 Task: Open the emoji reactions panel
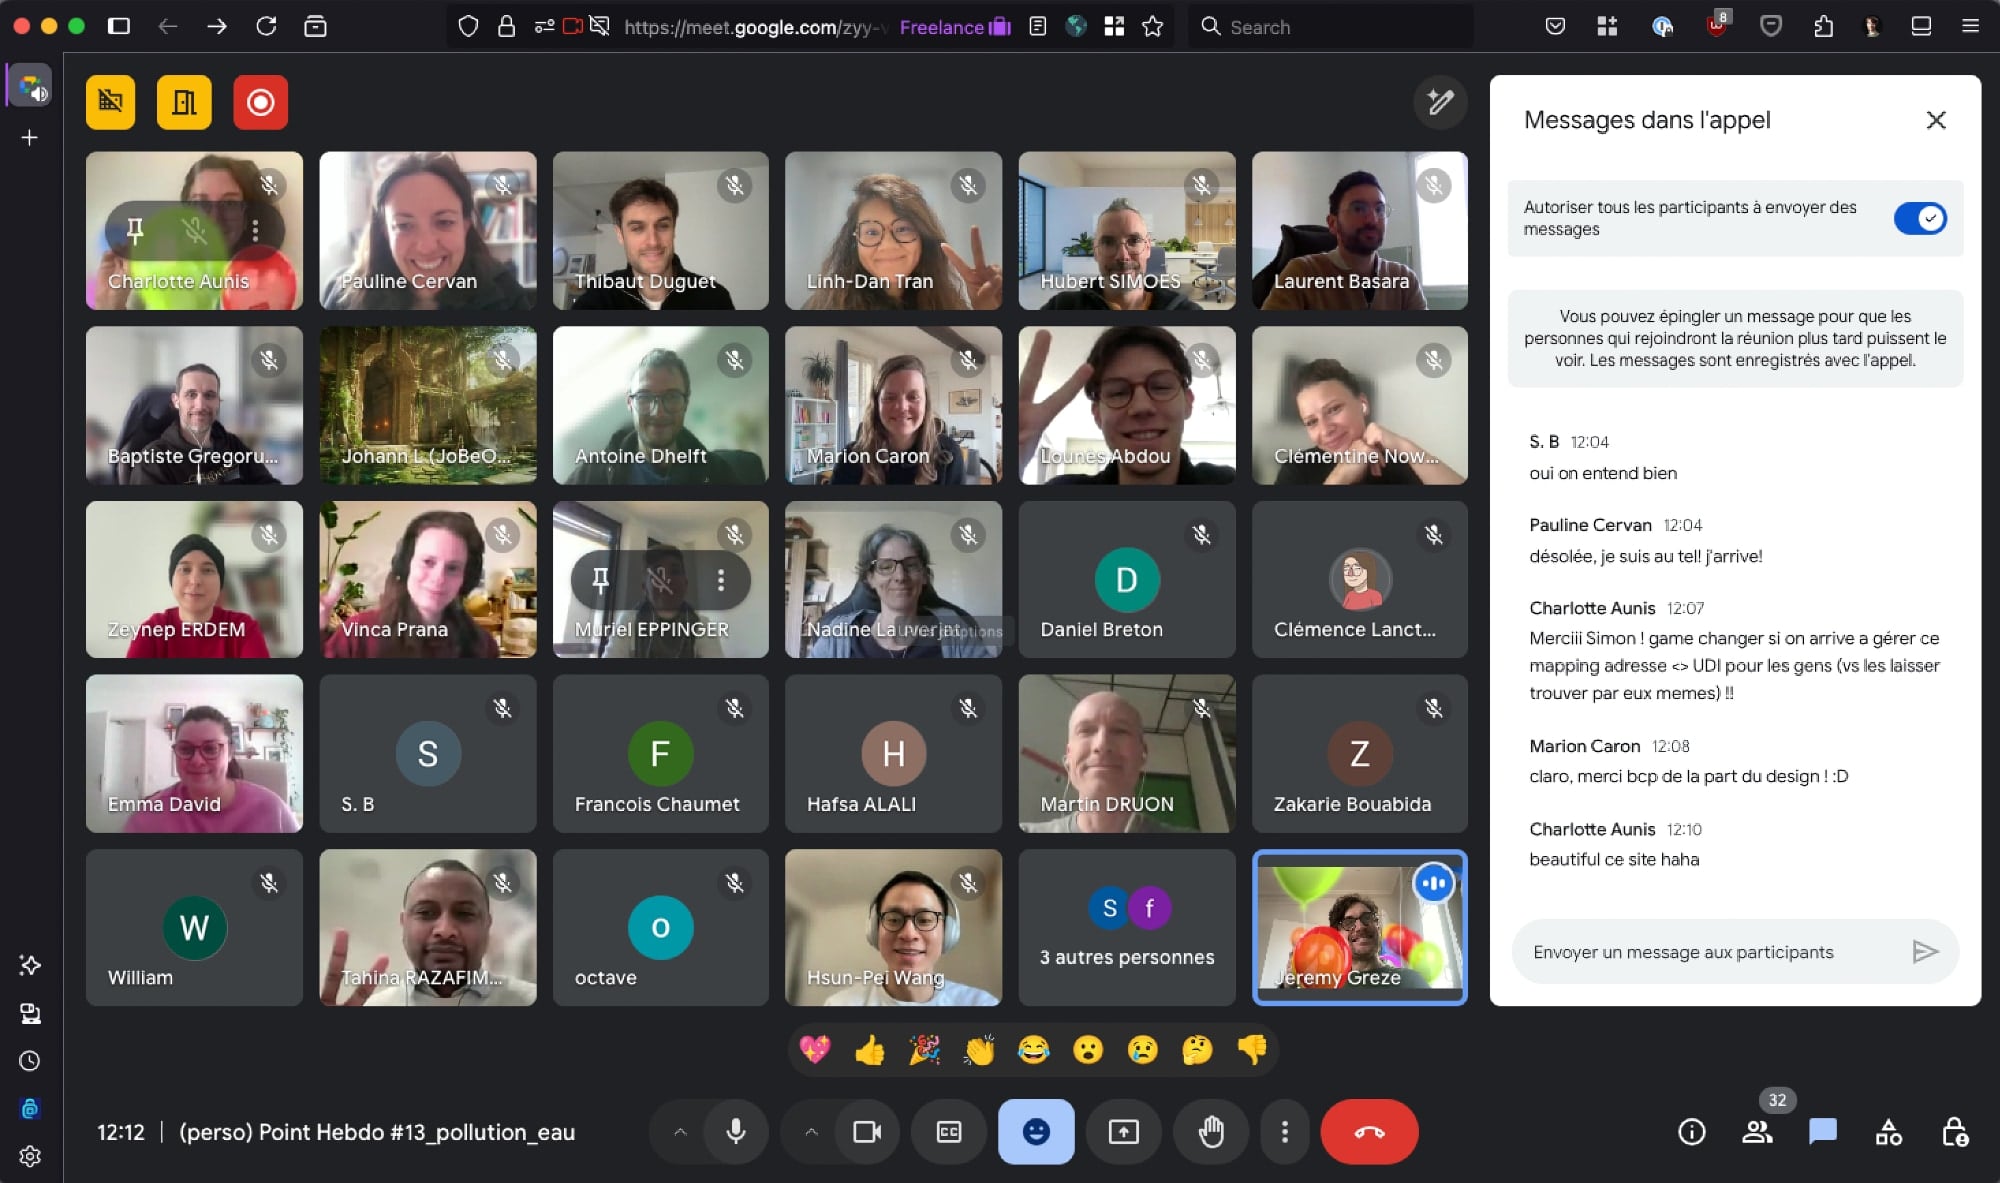[1035, 1132]
